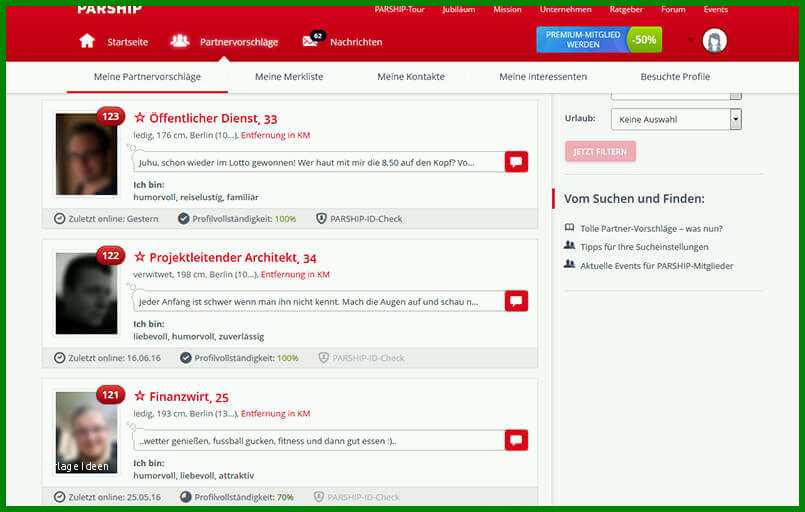Switch to Meine Partnervorschläge tab
The width and height of the screenshot is (805, 512).
click(147, 77)
